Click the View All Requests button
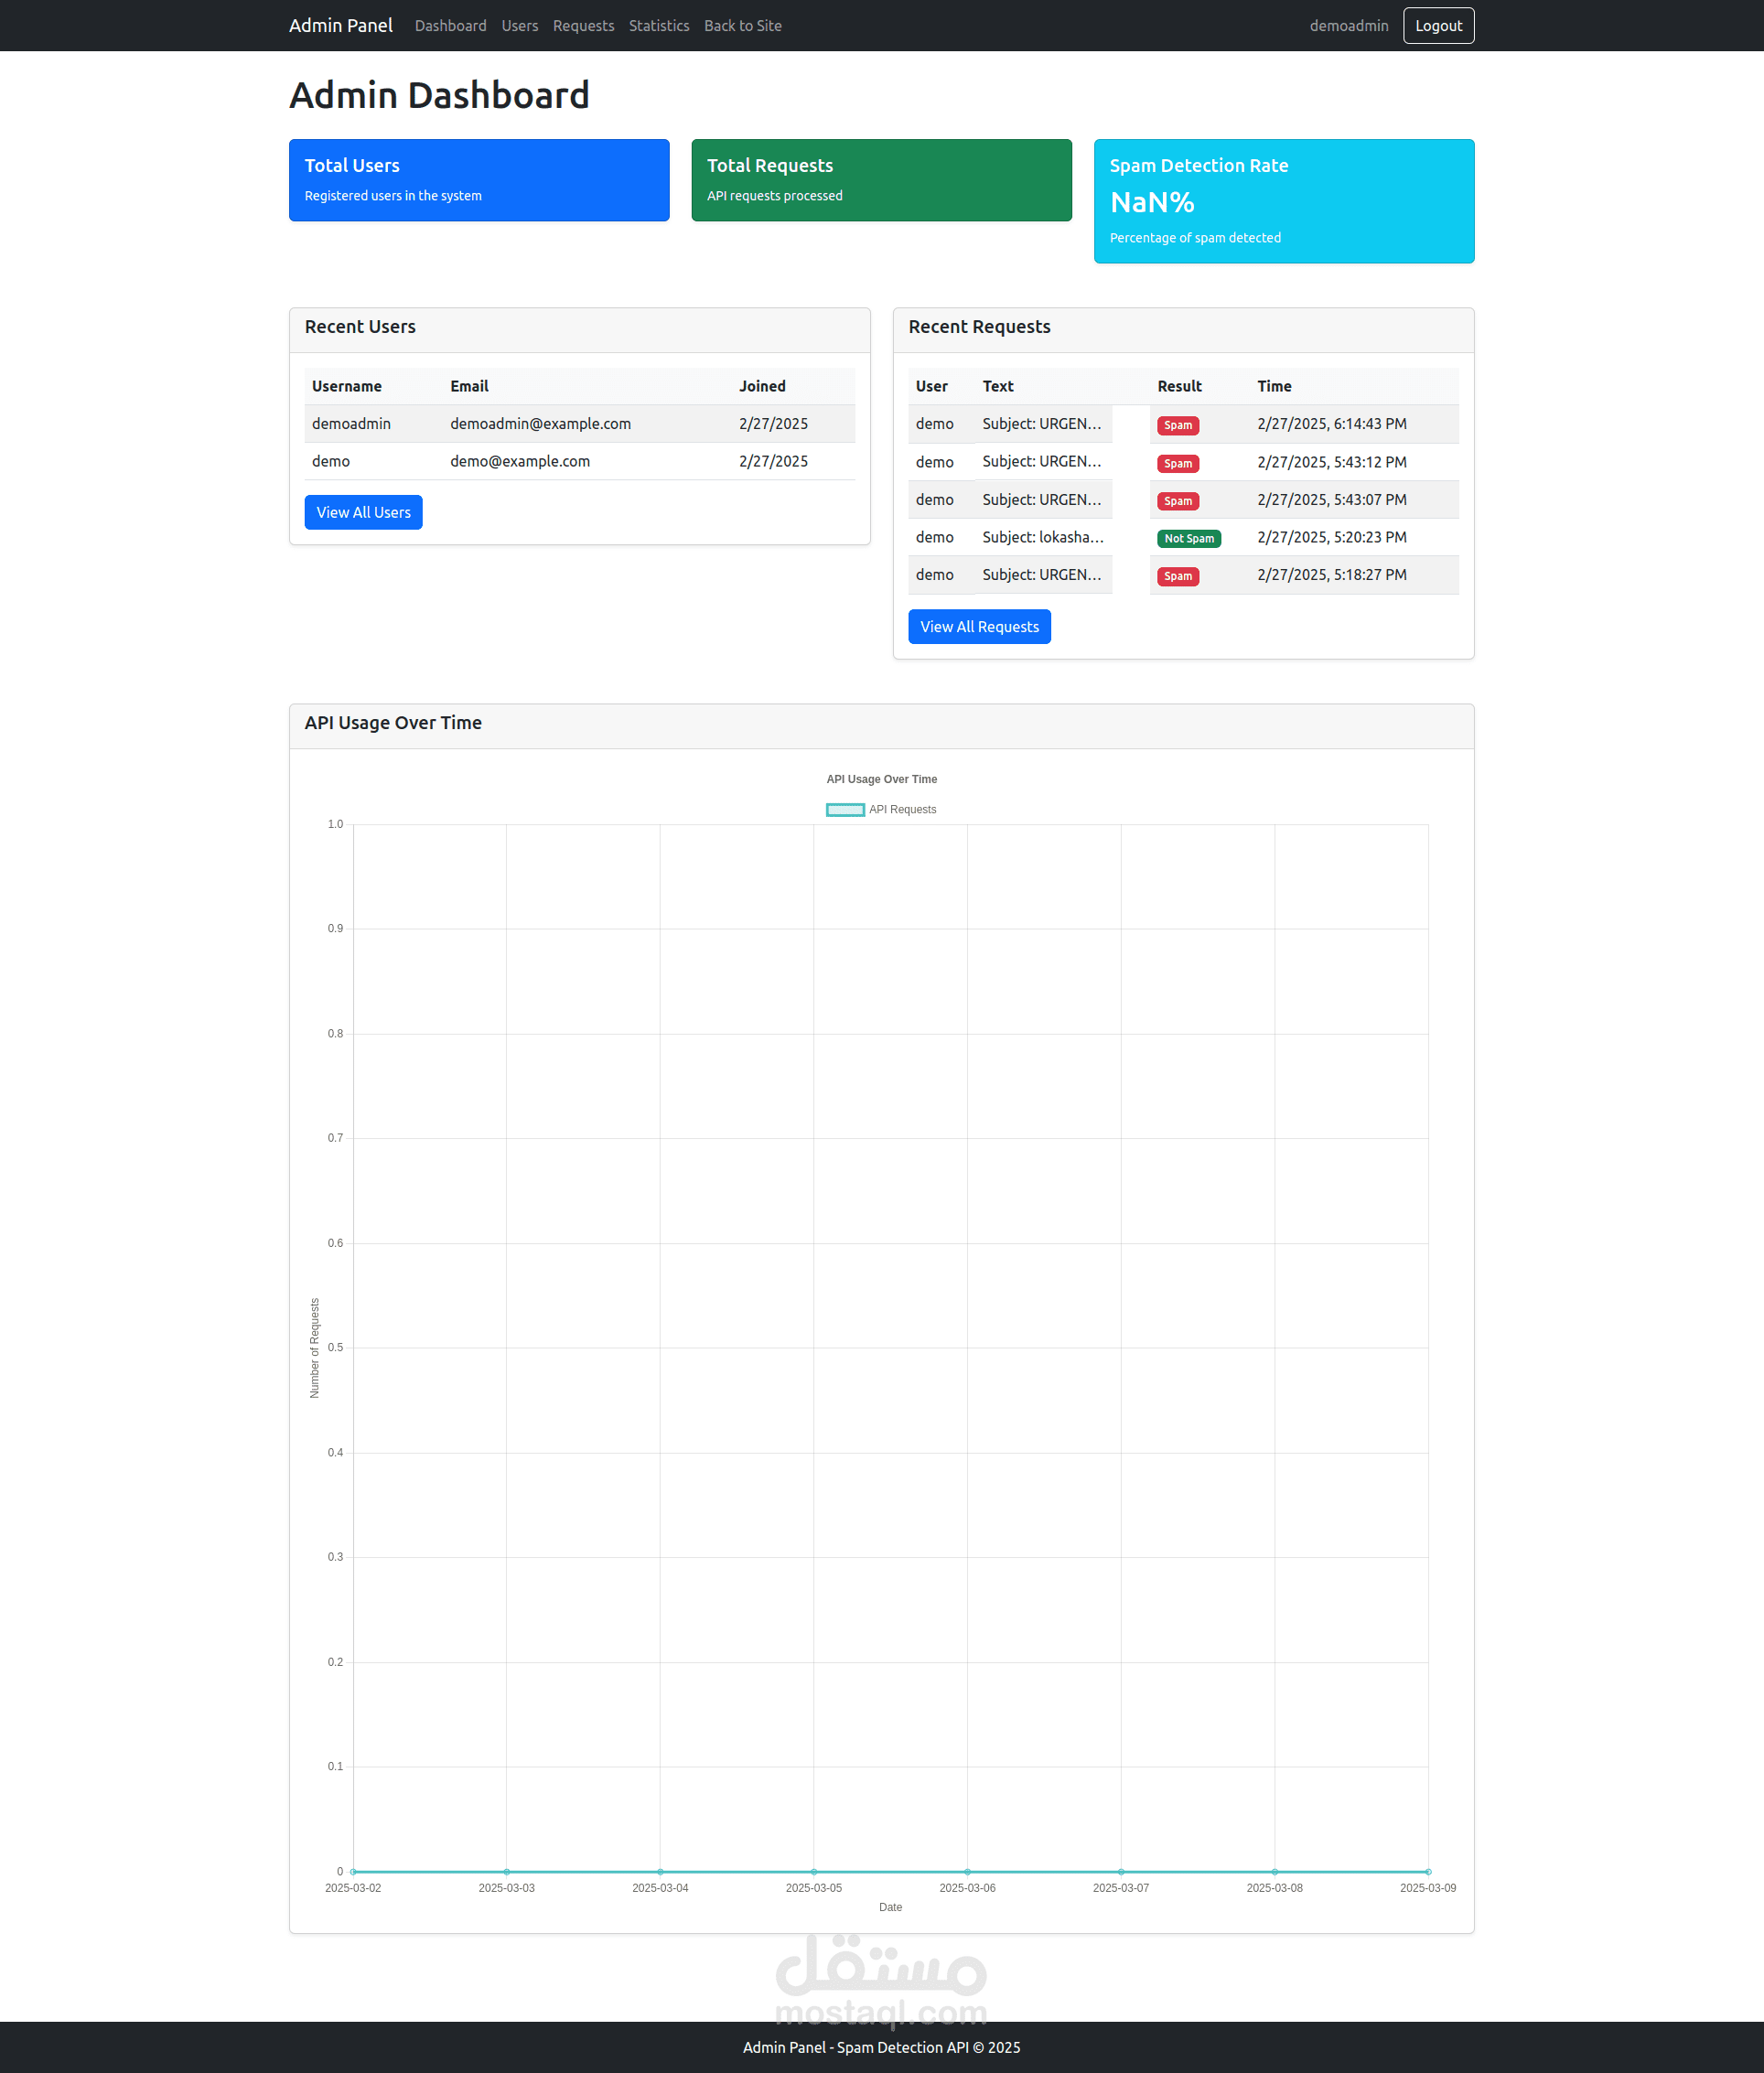Screen dimensions: 1764x2073 [978, 626]
